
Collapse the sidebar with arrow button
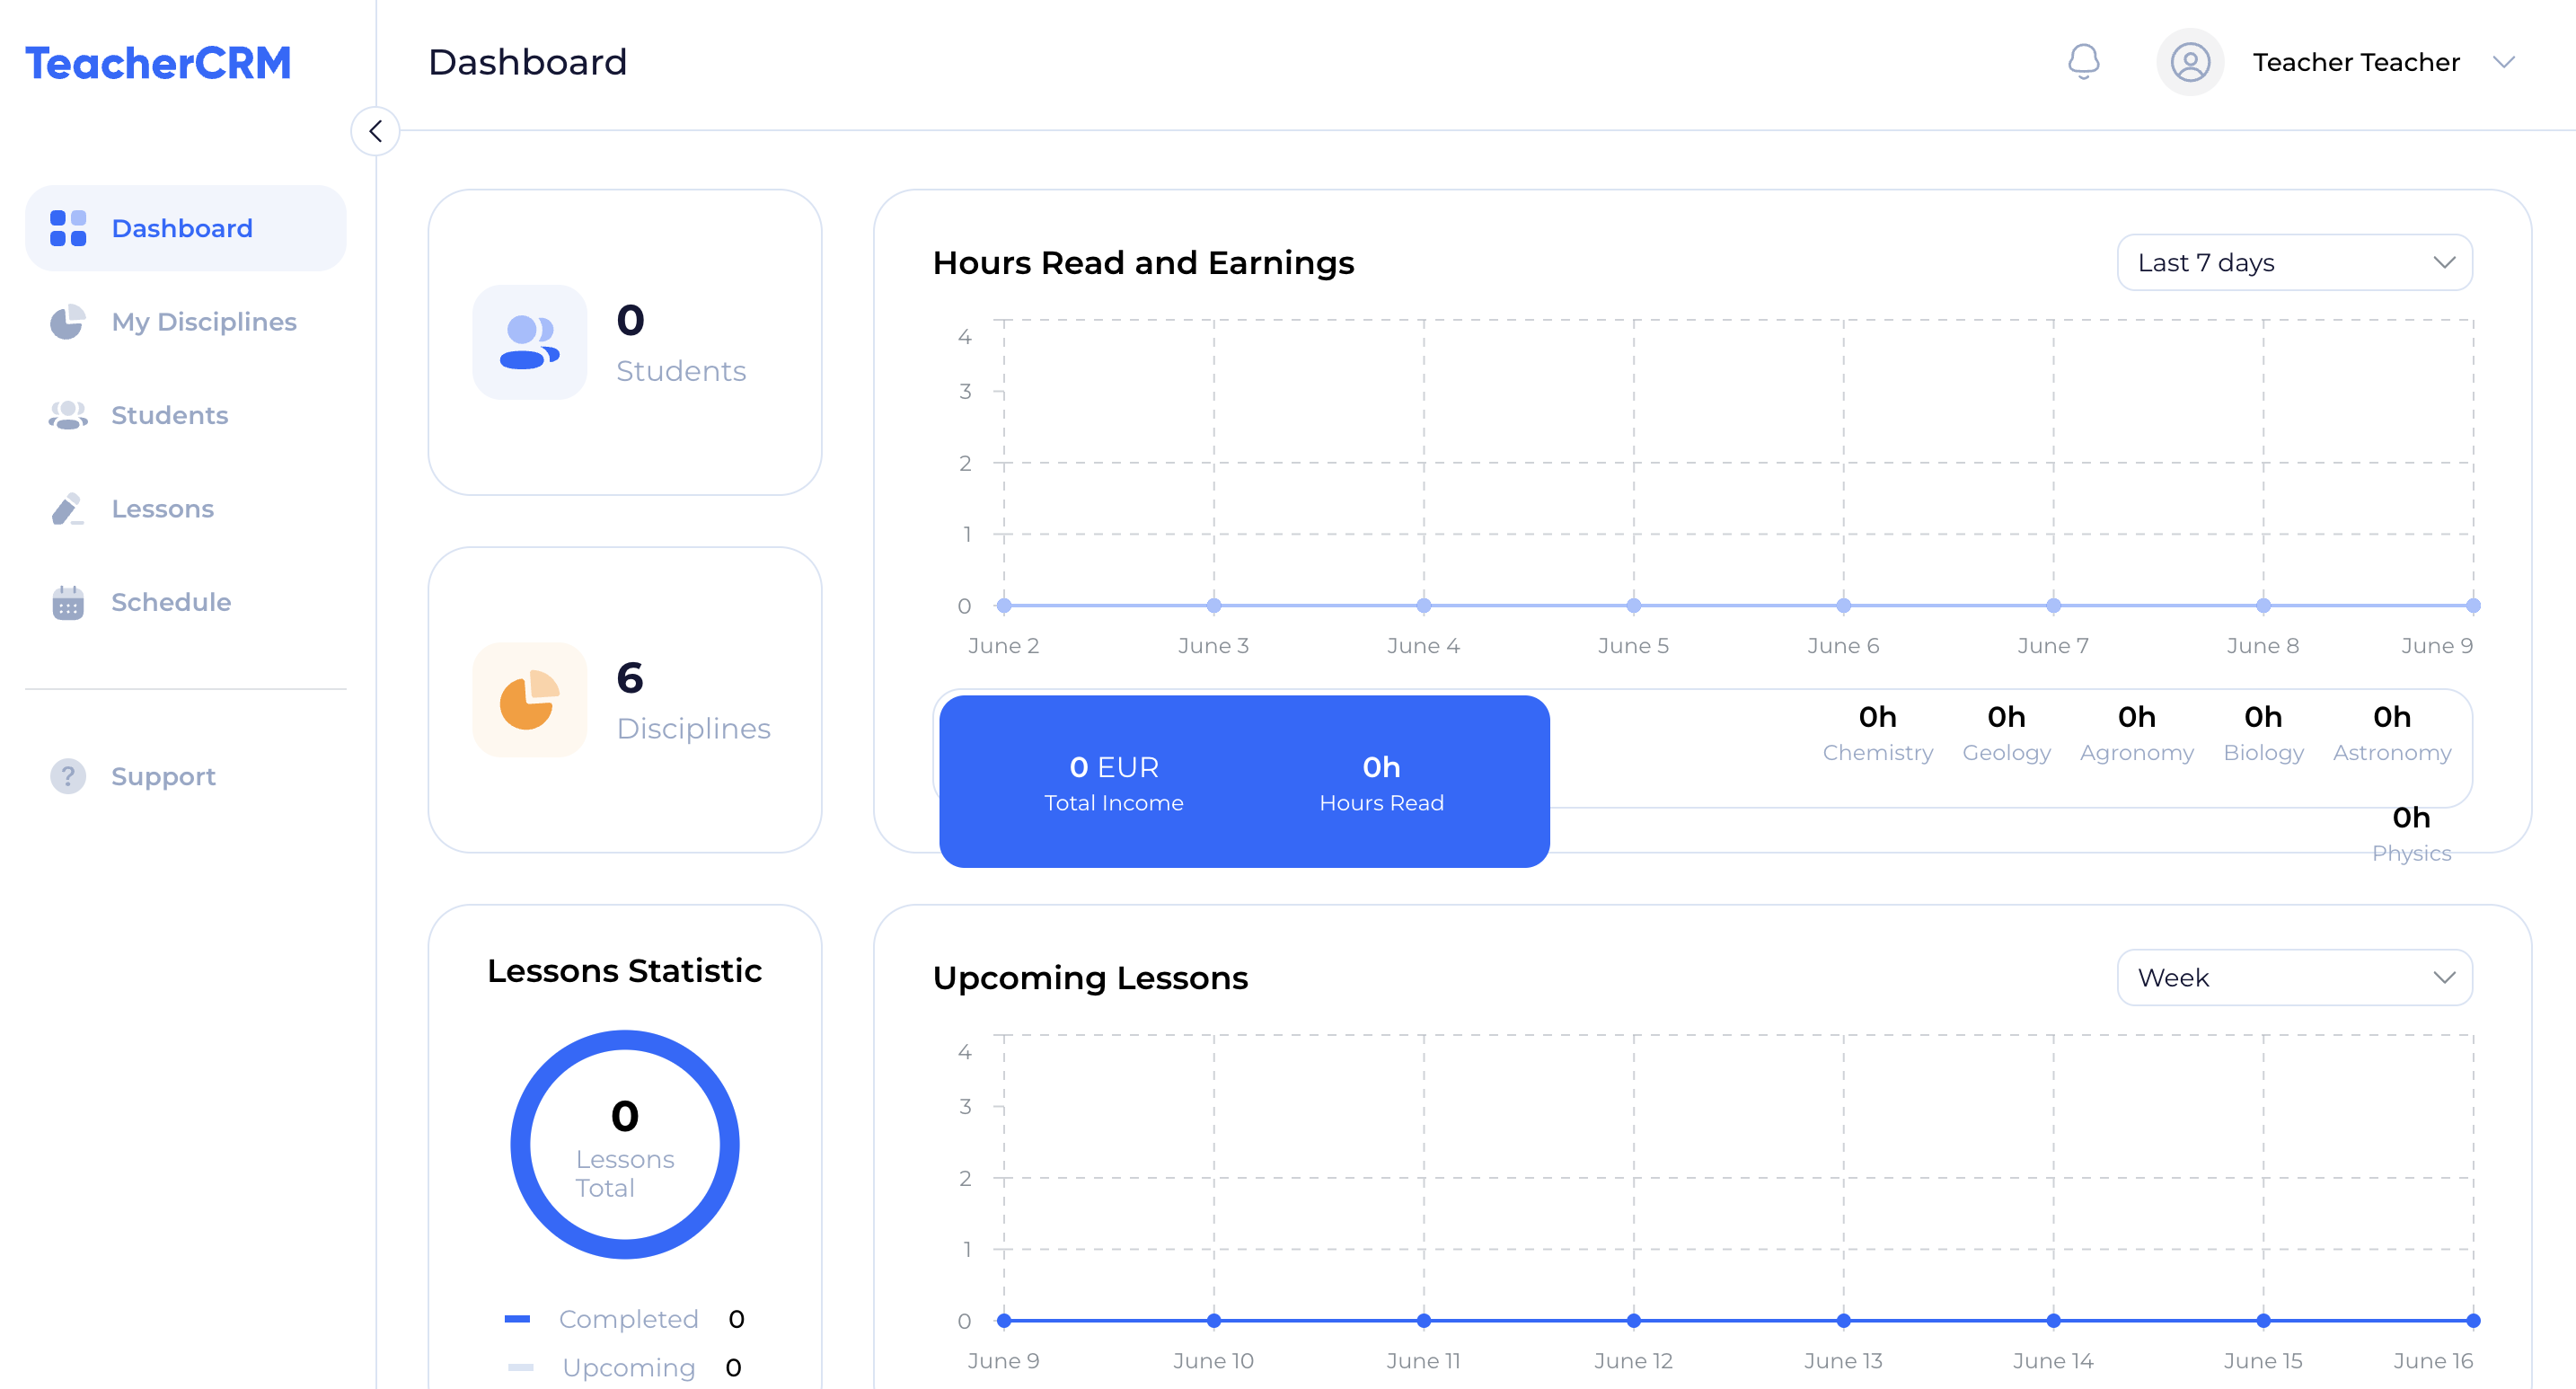point(375,131)
